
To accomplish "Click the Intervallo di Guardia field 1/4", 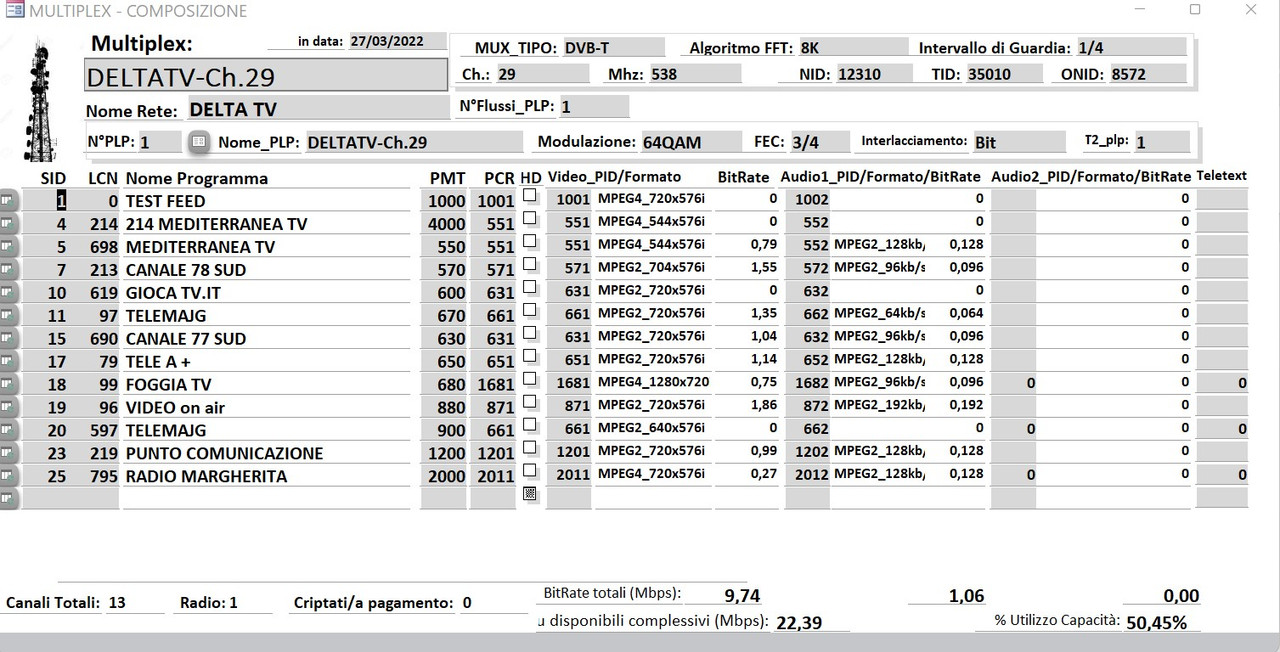I will pyautogui.click(x=1131, y=47).
